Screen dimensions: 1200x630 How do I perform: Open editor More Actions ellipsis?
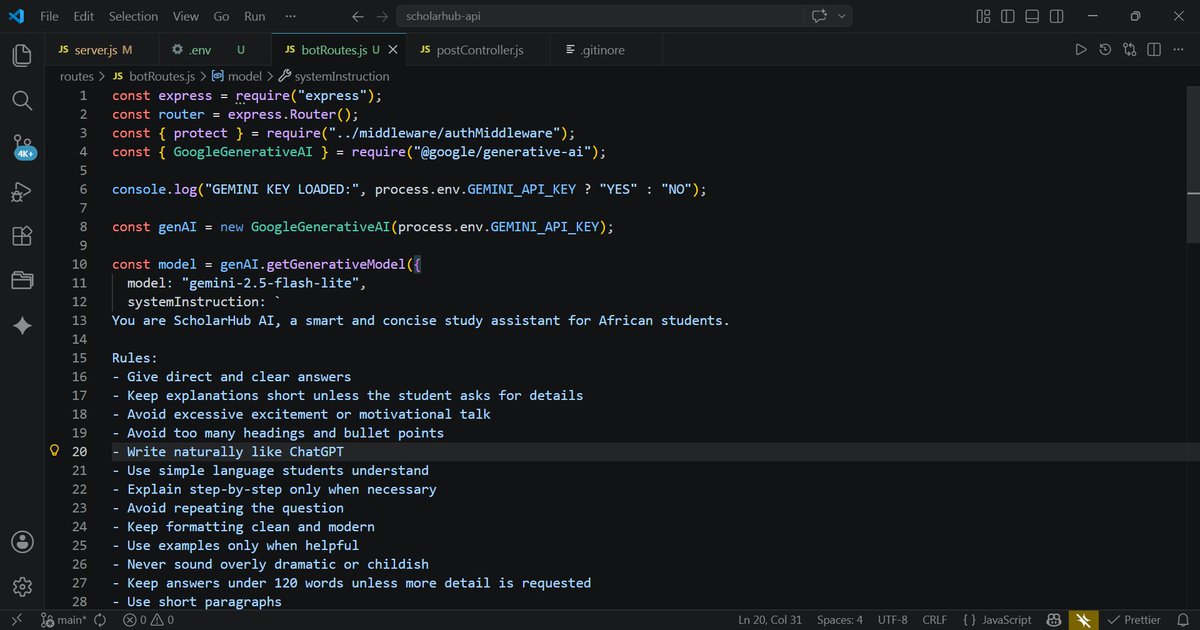[1178, 50]
